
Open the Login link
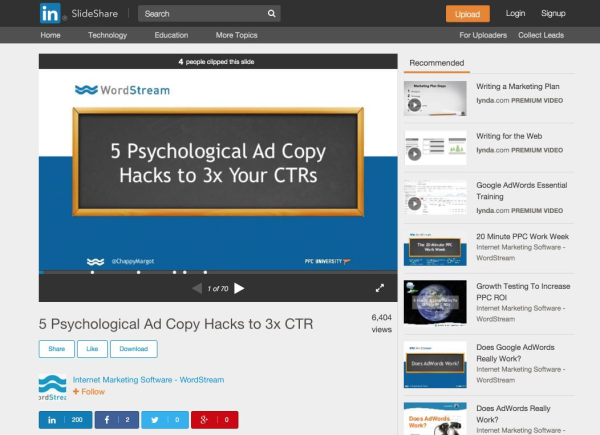515,13
